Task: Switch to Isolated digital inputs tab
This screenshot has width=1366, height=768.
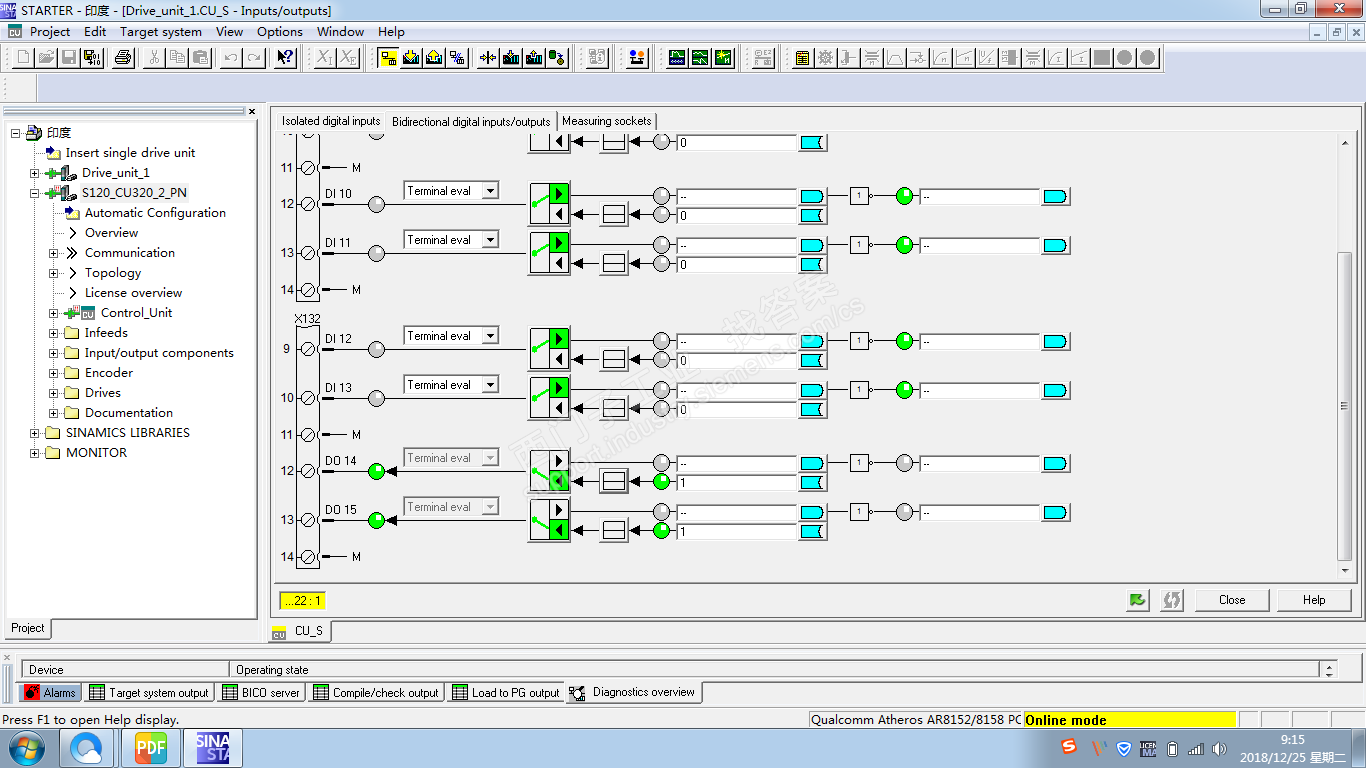Action: click(x=331, y=121)
